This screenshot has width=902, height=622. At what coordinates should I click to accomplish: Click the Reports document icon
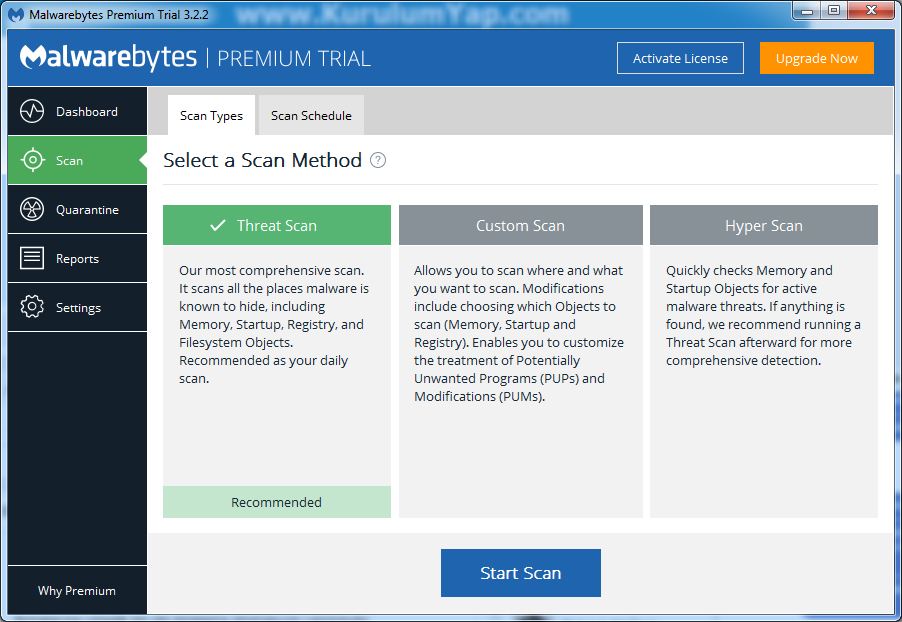(32, 258)
